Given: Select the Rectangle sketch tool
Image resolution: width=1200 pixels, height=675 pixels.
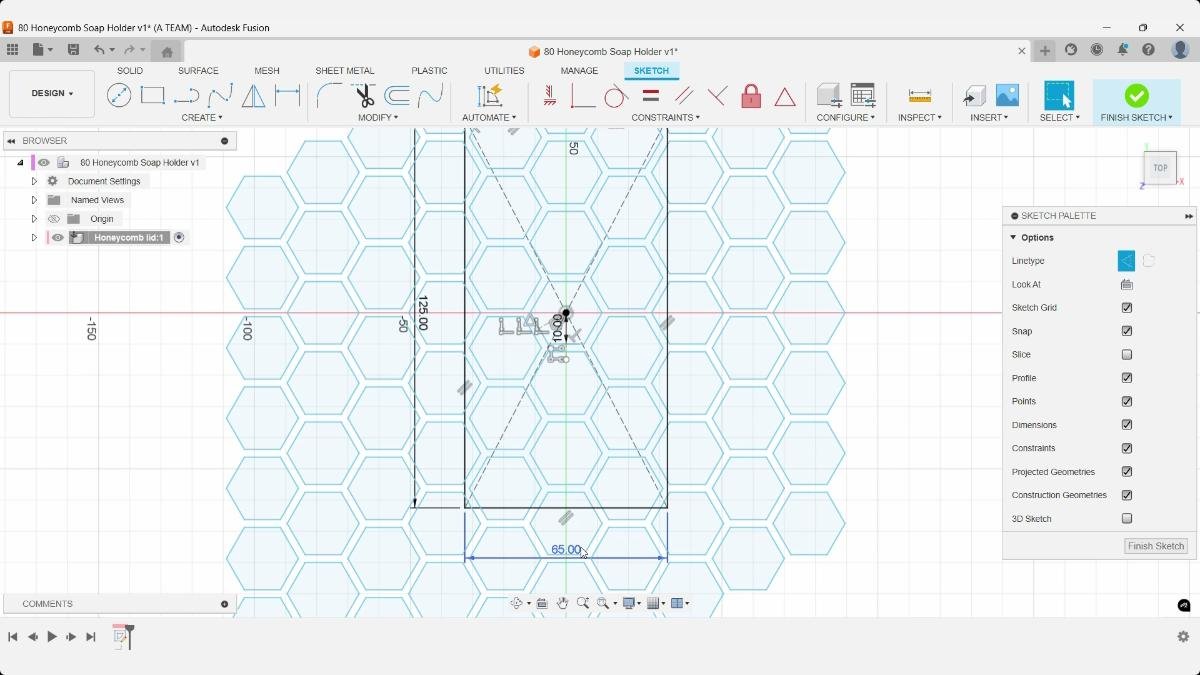Looking at the screenshot, I should (x=152, y=95).
